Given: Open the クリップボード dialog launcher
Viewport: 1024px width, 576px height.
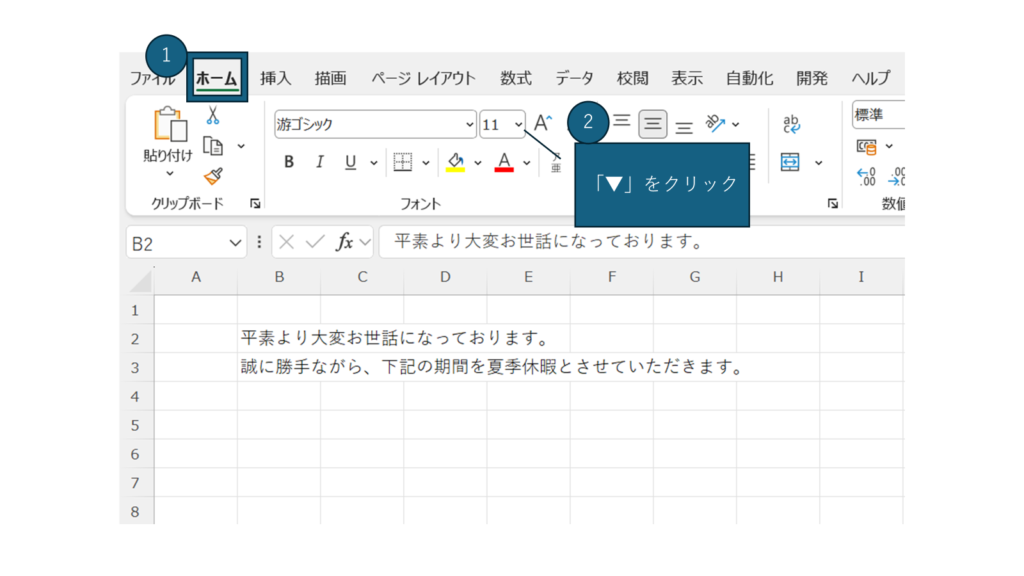Looking at the screenshot, I should click(255, 204).
